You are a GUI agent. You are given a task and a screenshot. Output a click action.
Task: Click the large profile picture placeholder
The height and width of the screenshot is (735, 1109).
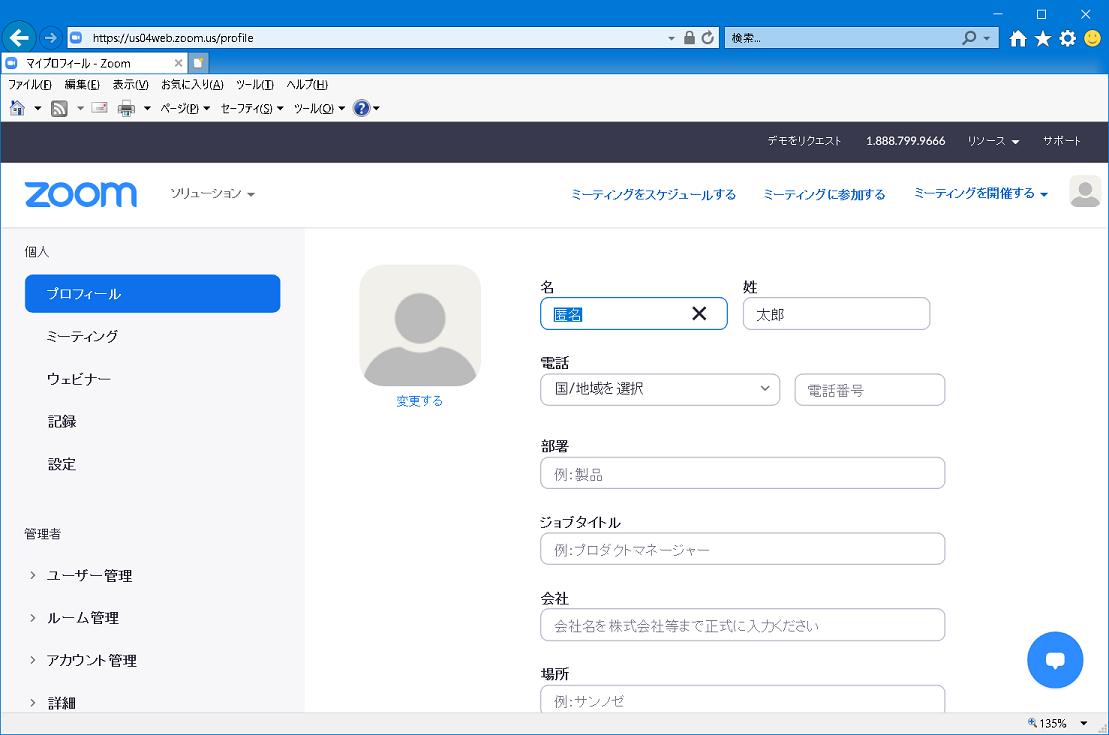pyautogui.click(x=420, y=325)
